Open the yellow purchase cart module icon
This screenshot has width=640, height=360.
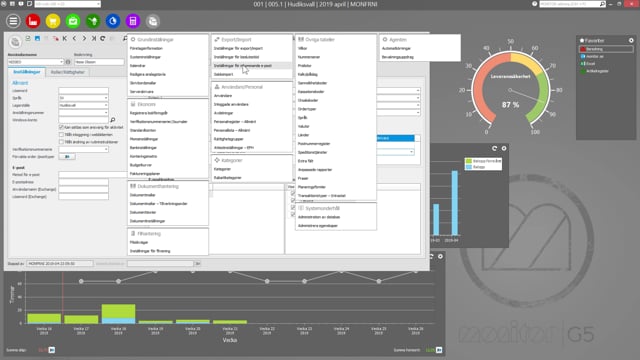click(x=53, y=21)
